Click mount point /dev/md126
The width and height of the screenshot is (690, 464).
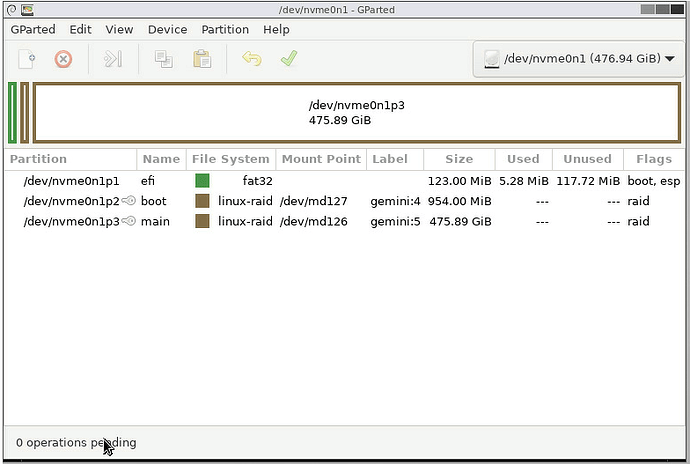pos(313,221)
